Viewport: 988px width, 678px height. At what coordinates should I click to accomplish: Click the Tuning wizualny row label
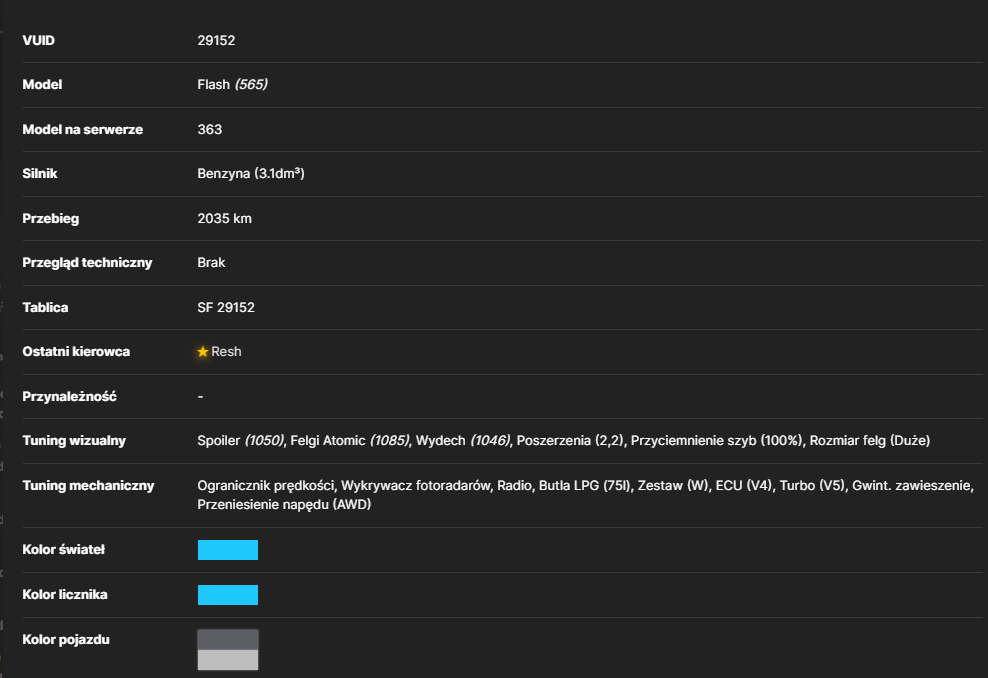tap(74, 440)
